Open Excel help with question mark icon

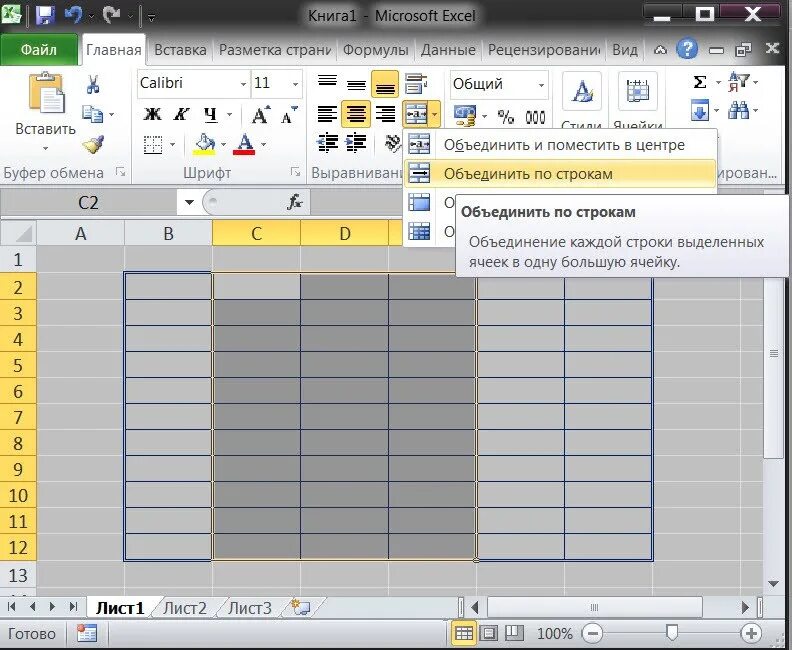click(687, 49)
